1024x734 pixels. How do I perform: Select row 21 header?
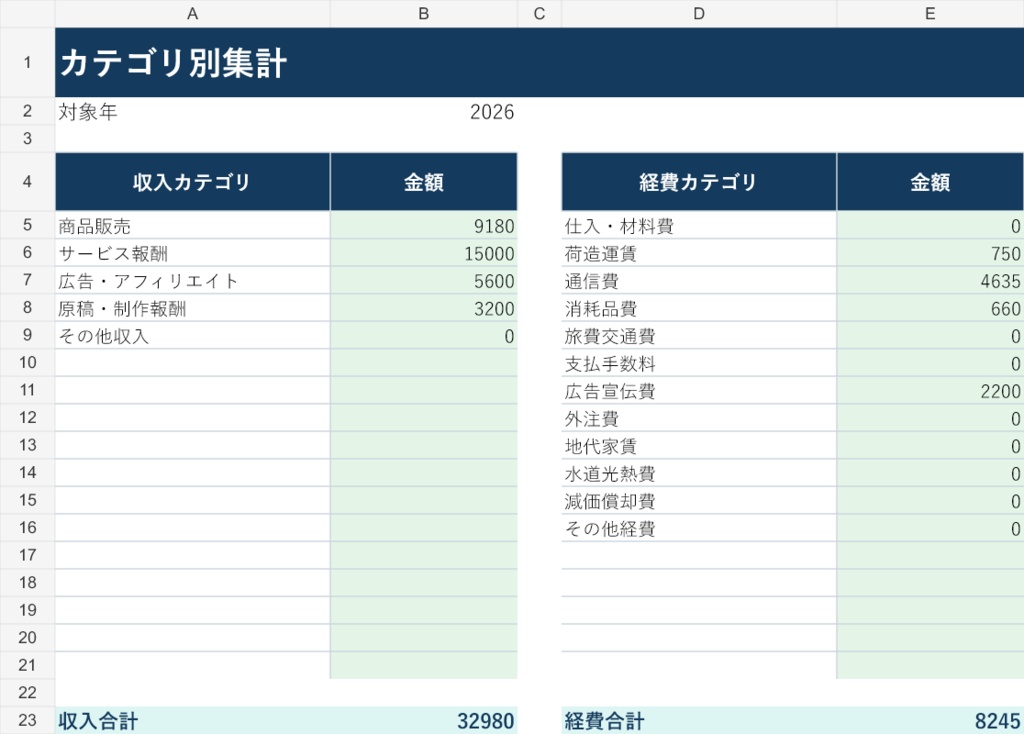coord(27,665)
